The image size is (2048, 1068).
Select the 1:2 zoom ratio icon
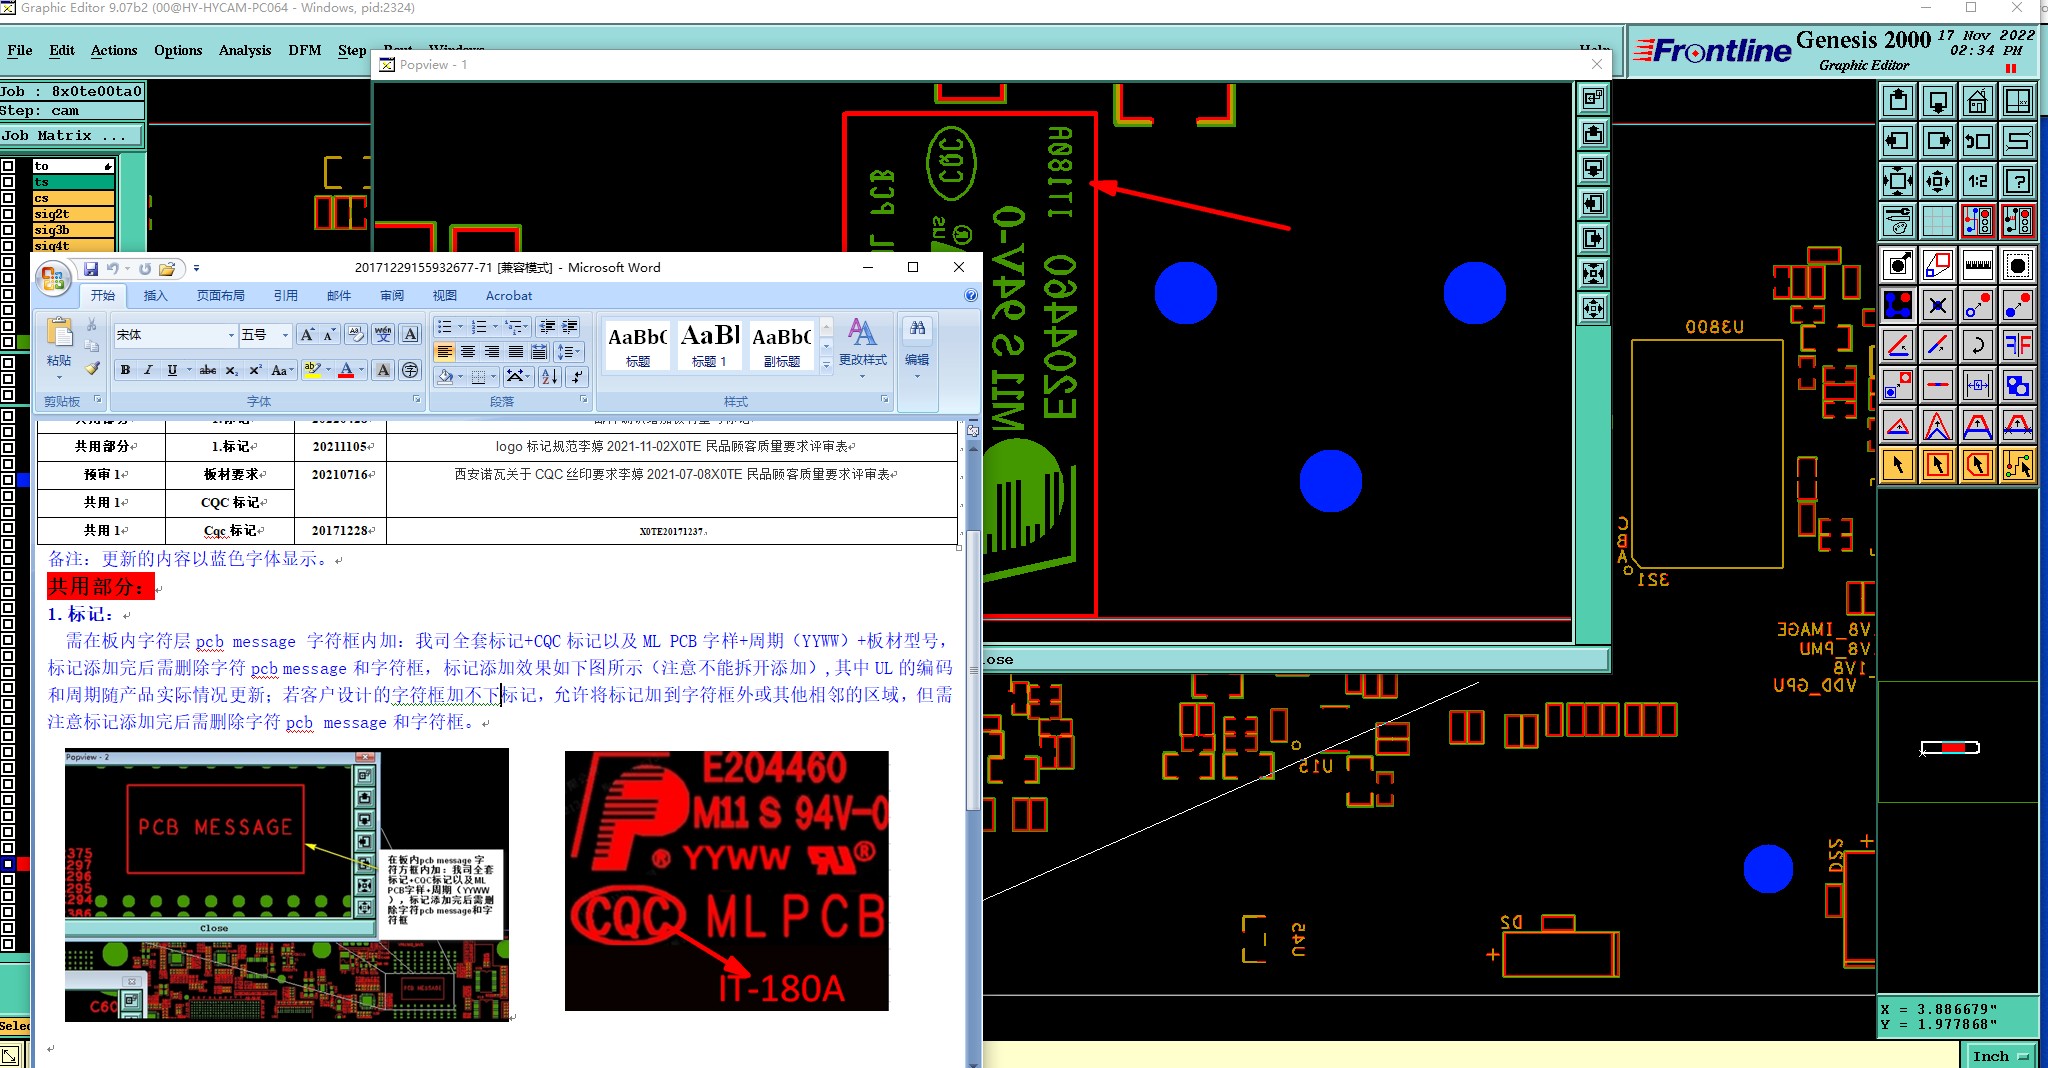(1977, 181)
